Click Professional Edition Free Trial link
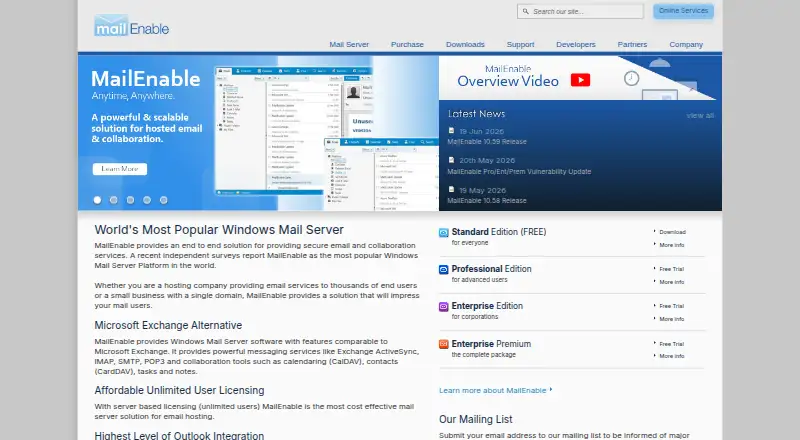The width and height of the screenshot is (800, 440). pyautogui.click(x=671, y=269)
